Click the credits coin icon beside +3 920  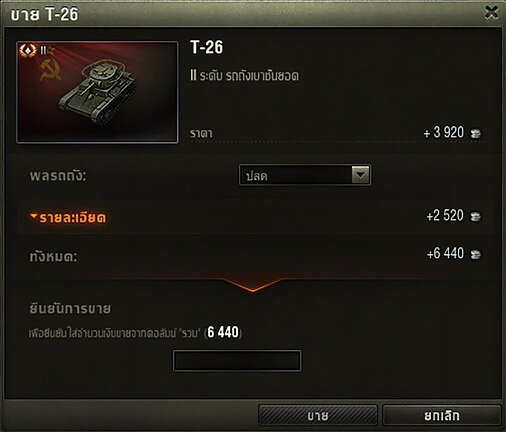[x=476, y=133]
